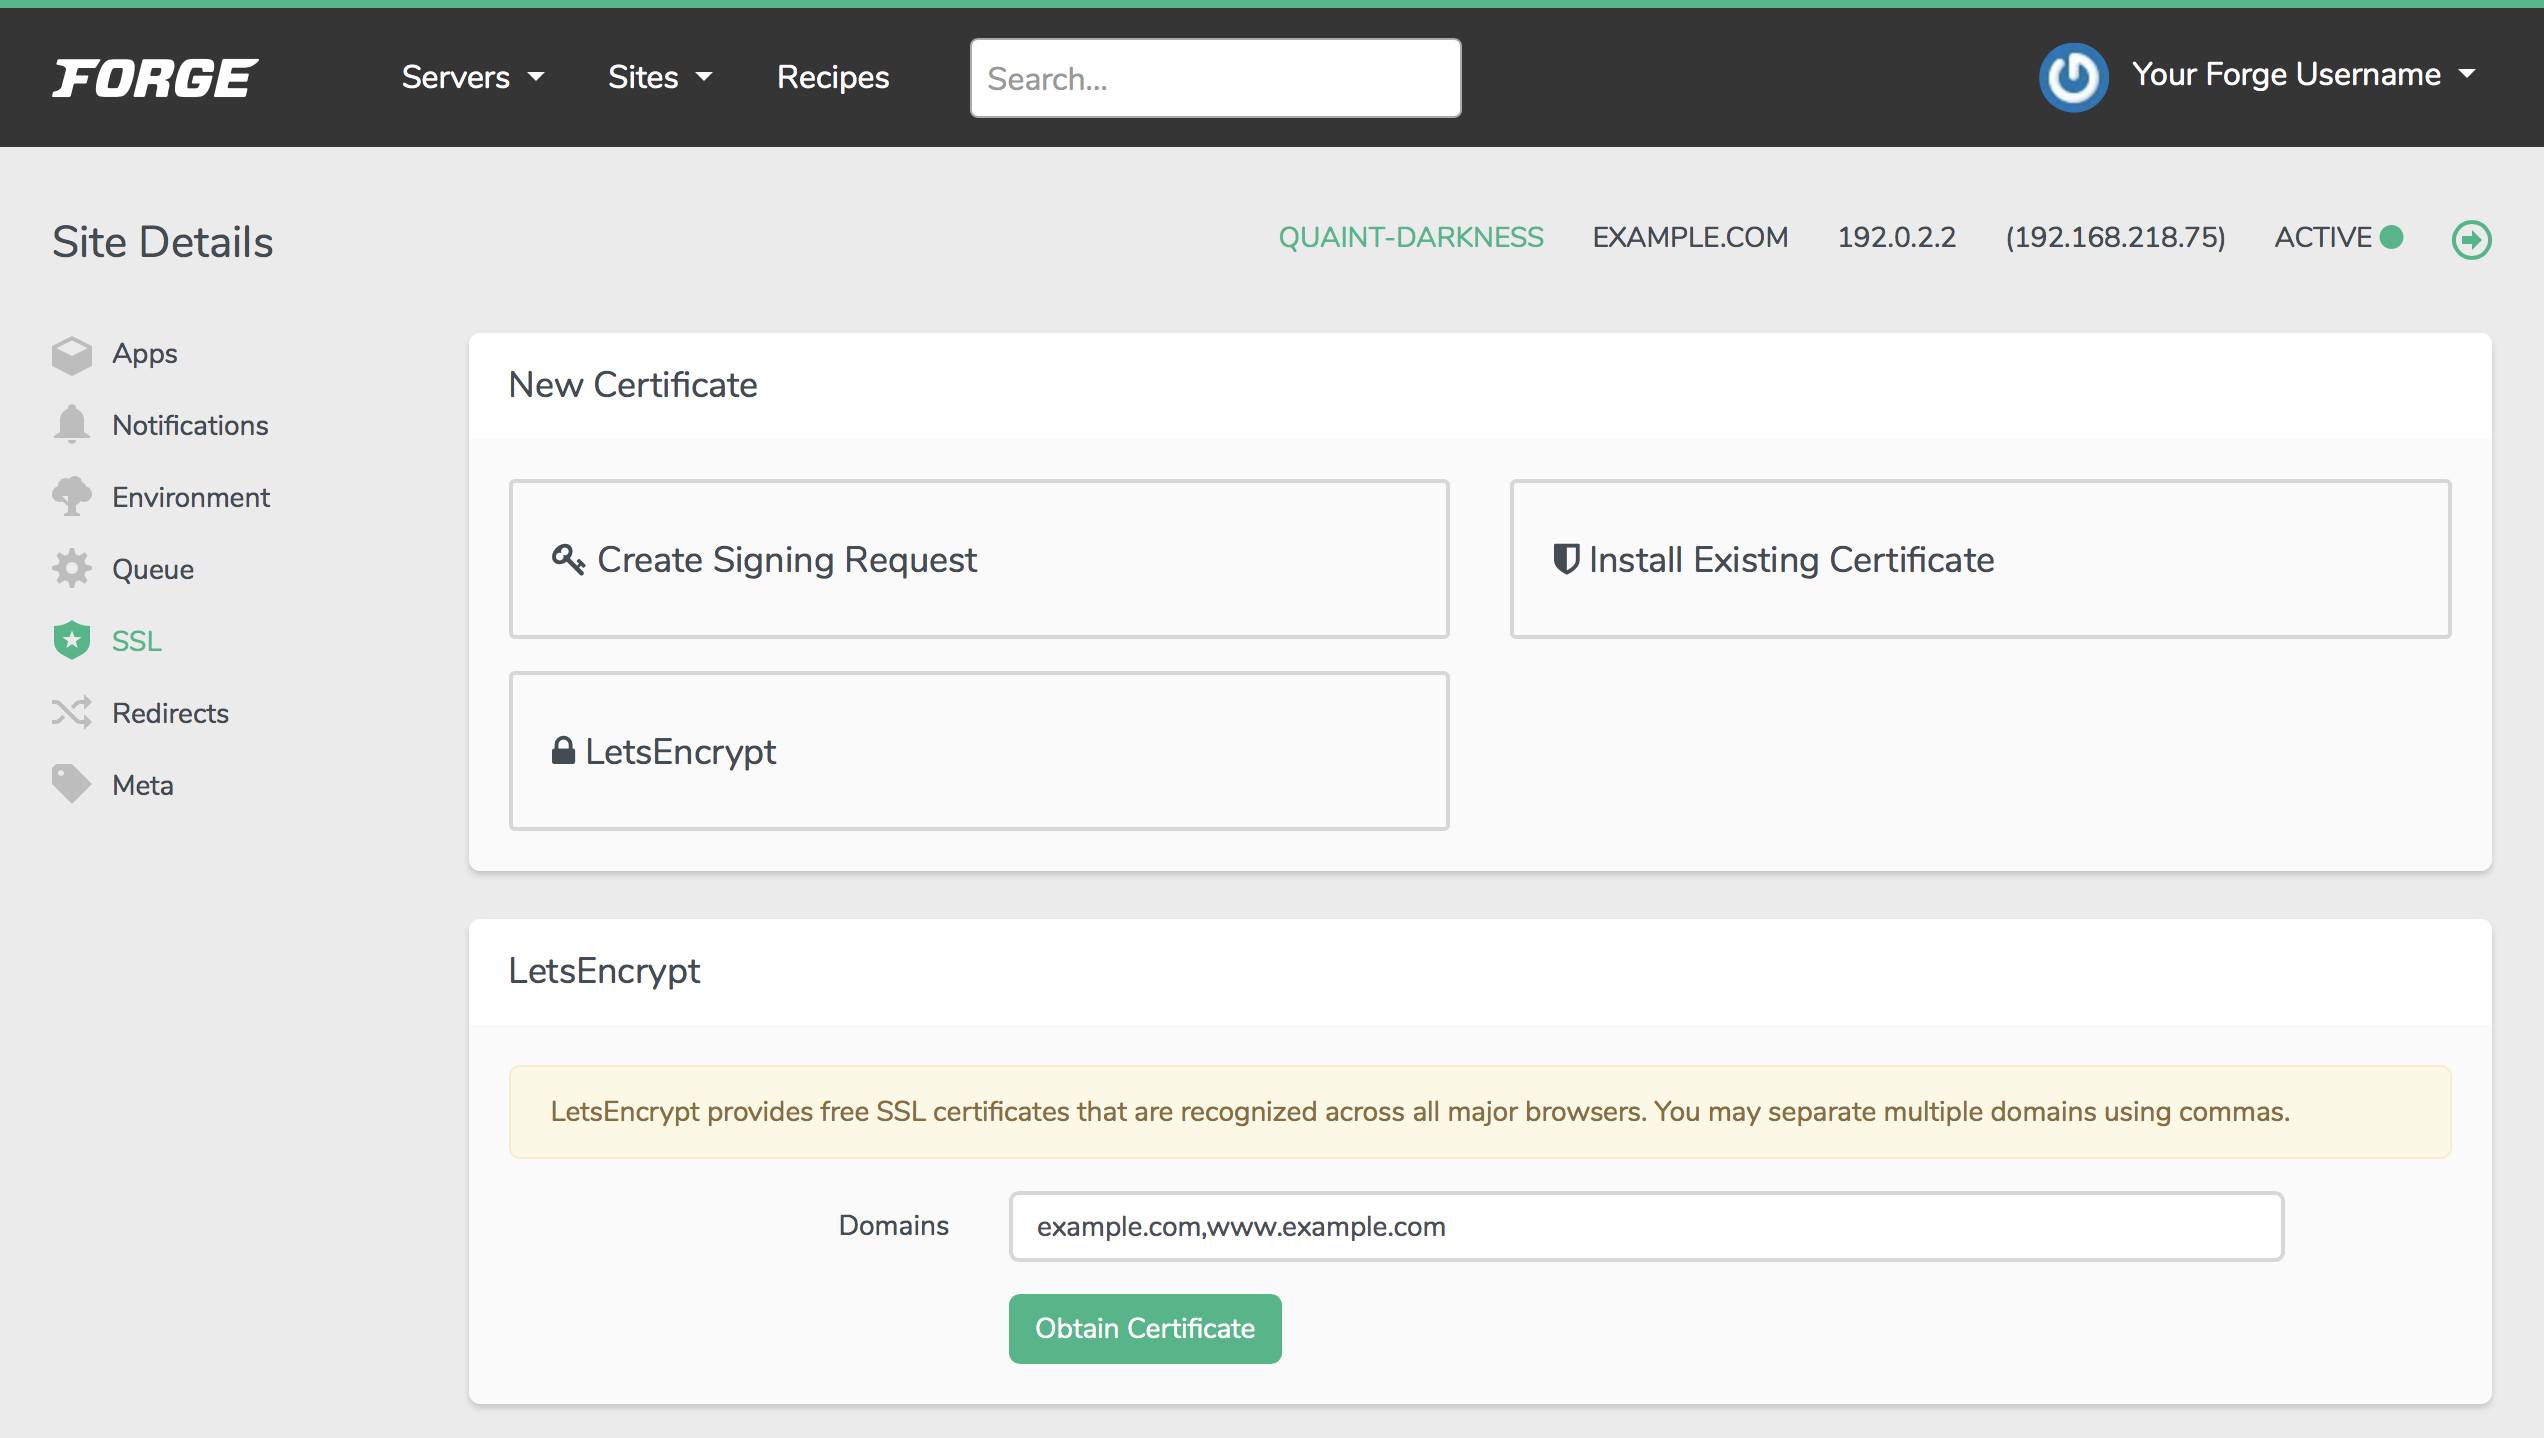Open the QUAINT-DARKNESS server link
Viewport: 2544px width, 1438px height.
pos(1411,238)
